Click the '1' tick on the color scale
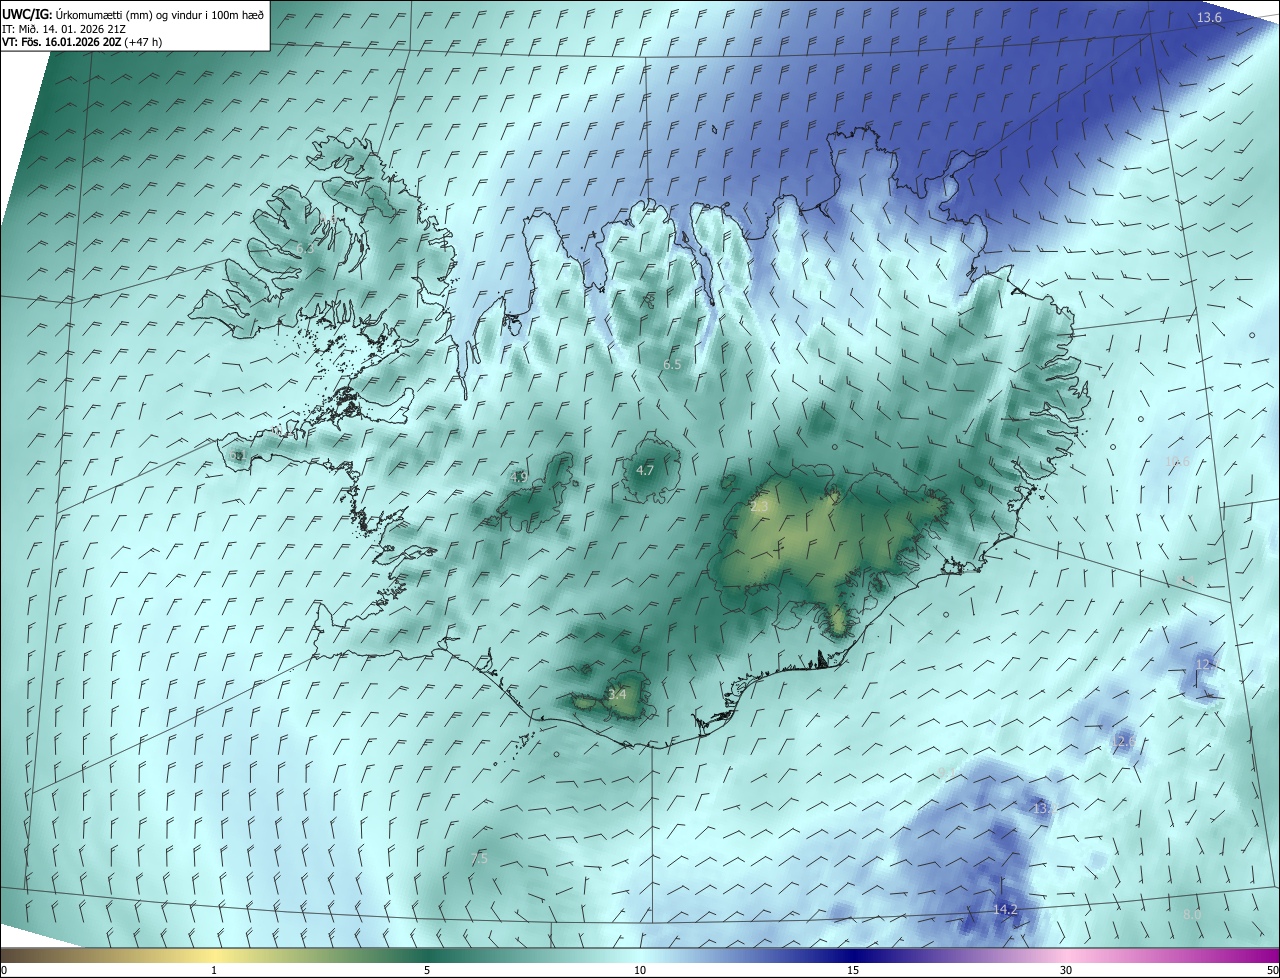The width and height of the screenshot is (1280, 978). click(214, 971)
